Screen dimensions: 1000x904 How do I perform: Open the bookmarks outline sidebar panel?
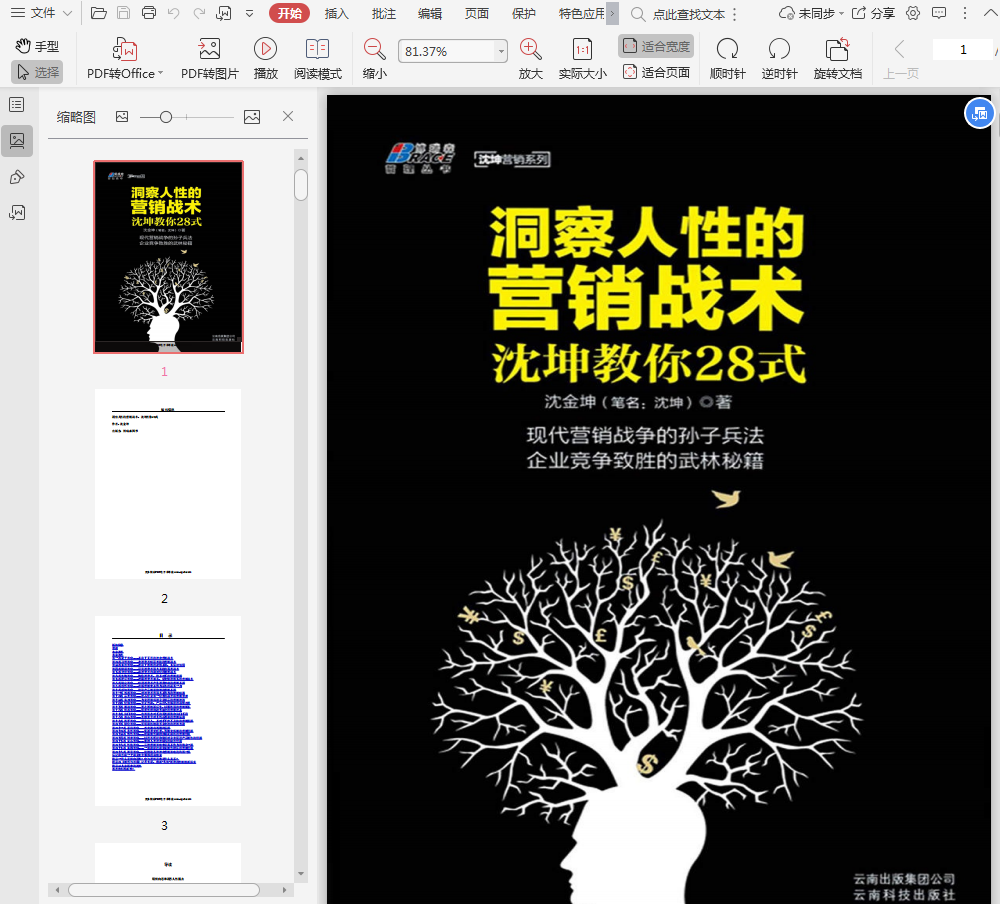[17, 105]
